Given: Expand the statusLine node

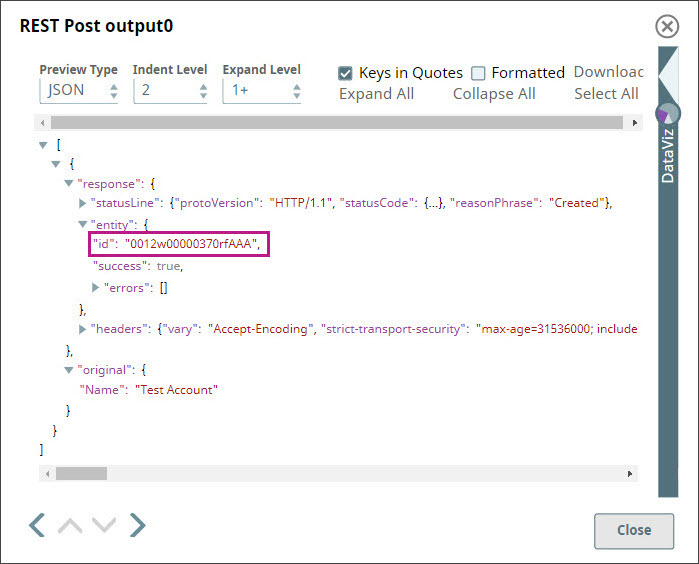Looking at the screenshot, I should (x=83, y=203).
